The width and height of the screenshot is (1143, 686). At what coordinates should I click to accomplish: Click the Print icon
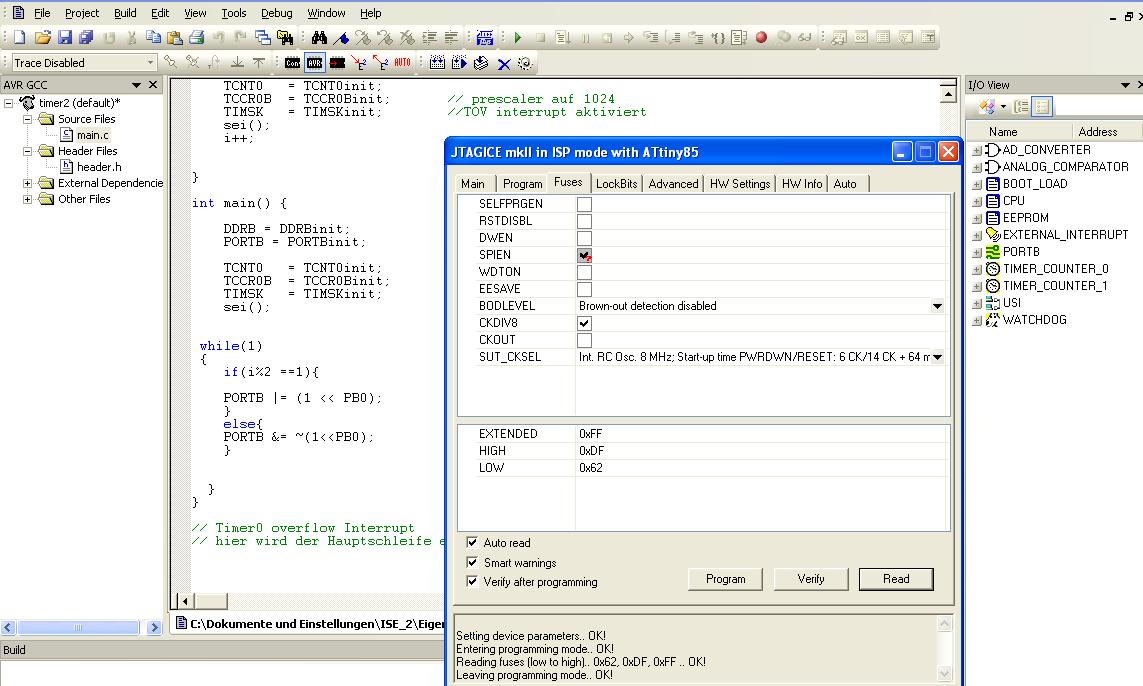[197, 37]
